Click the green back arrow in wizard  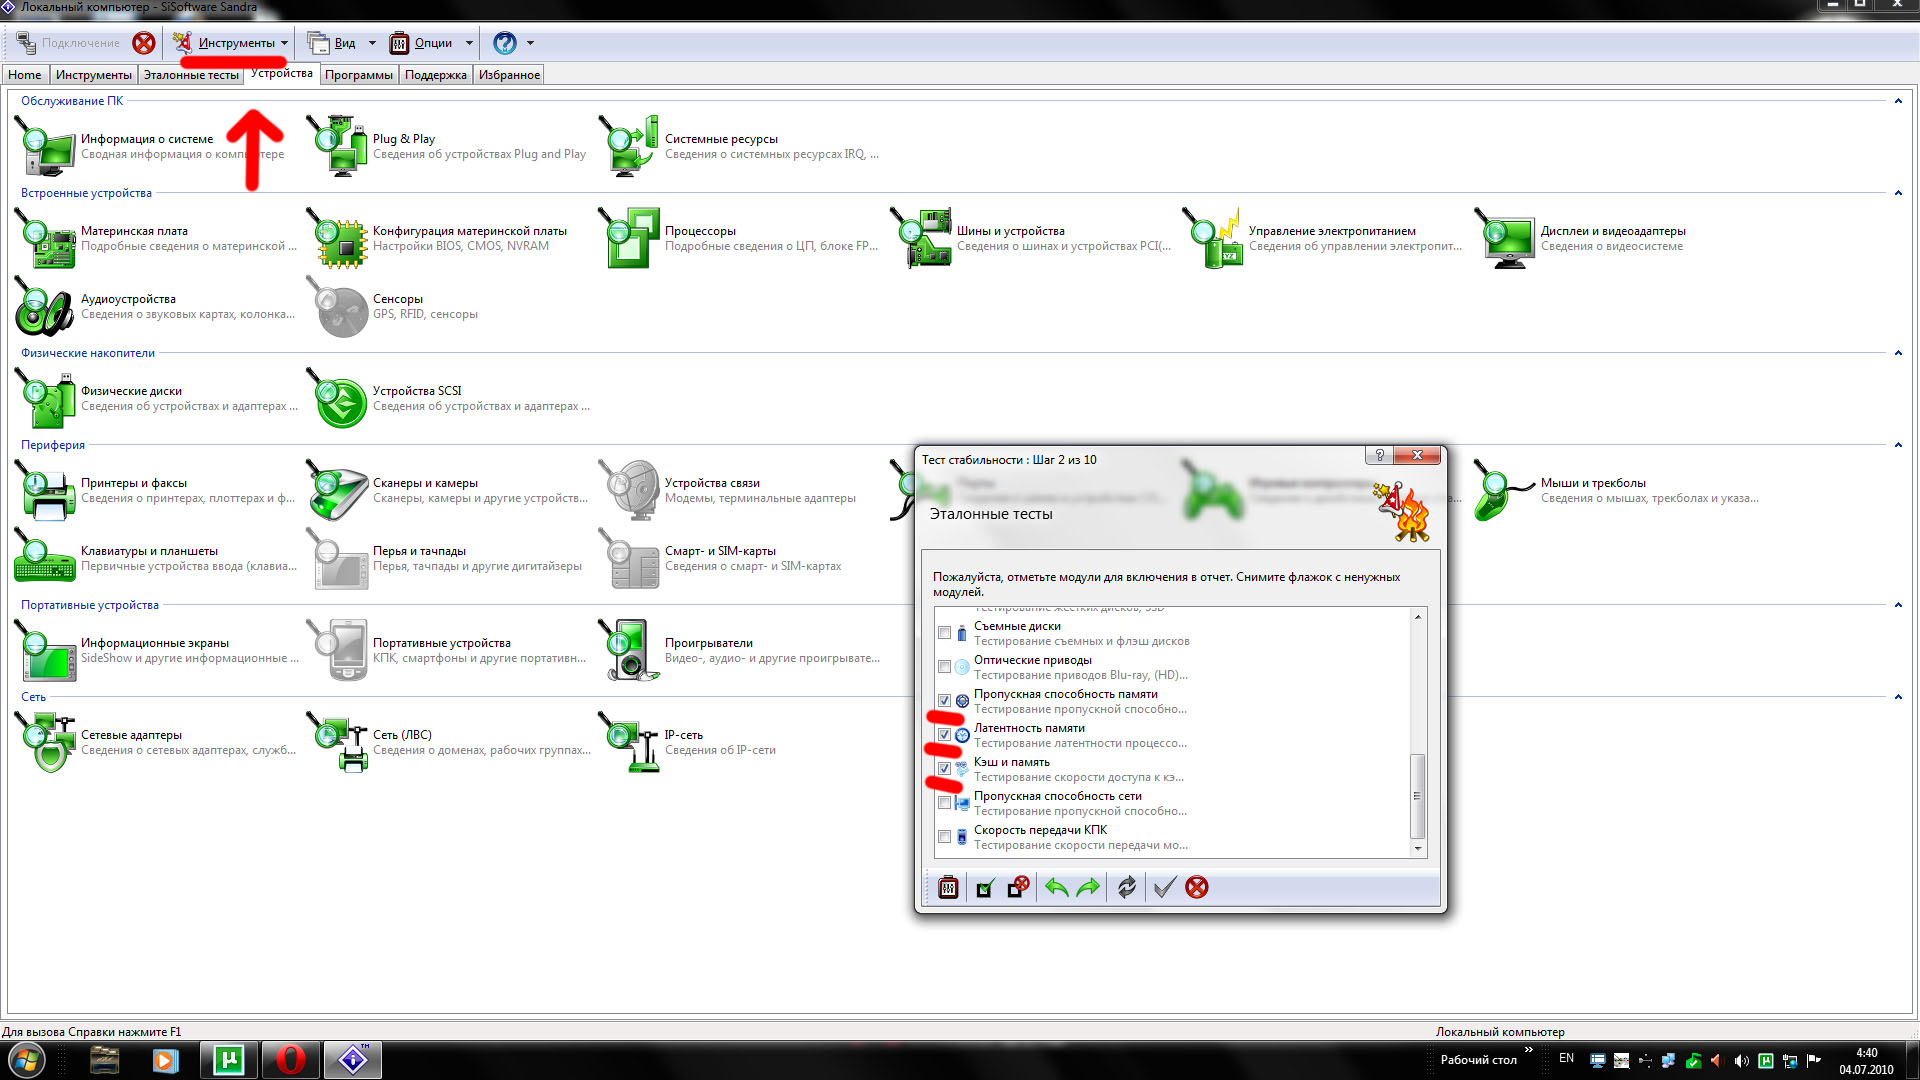pyautogui.click(x=1056, y=887)
